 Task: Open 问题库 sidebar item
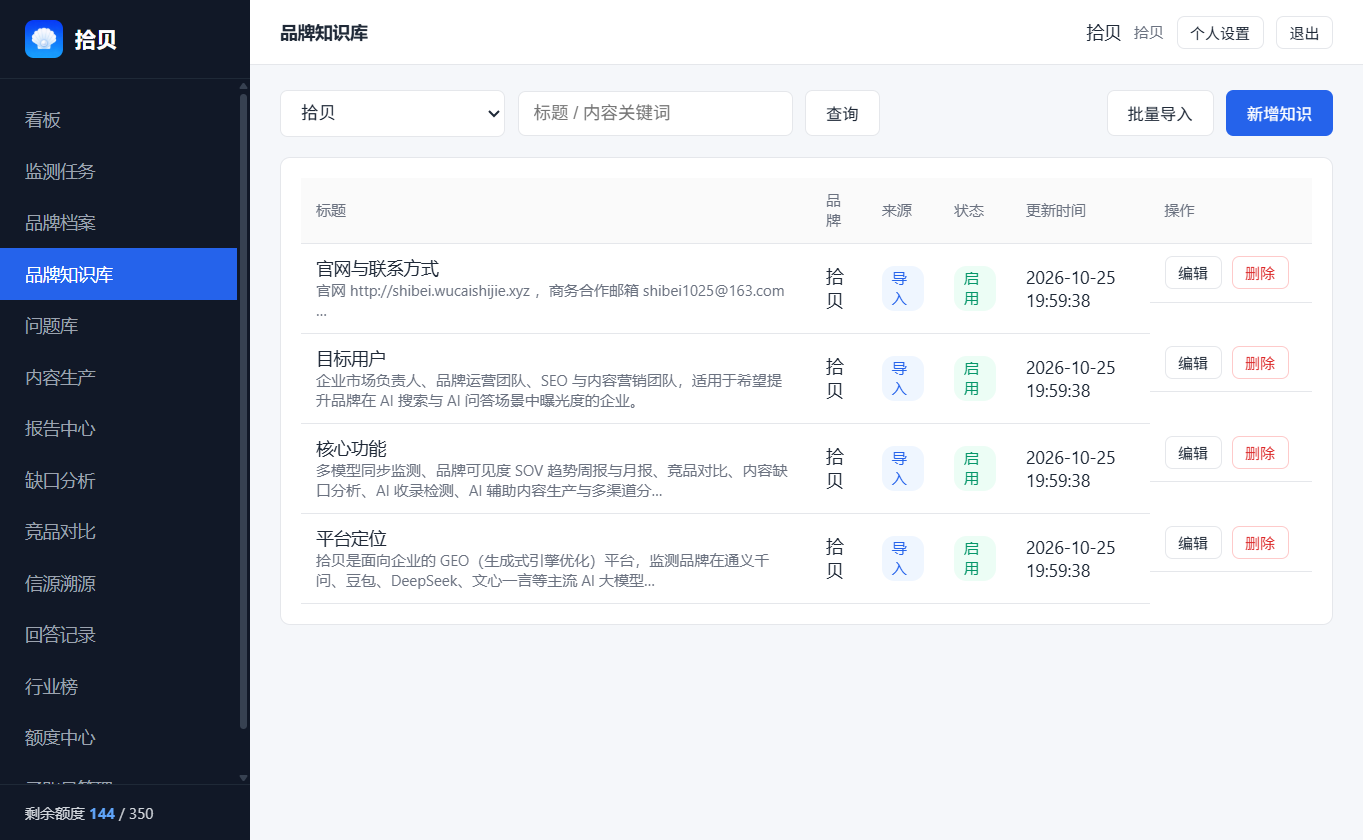pyautogui.click(x=118, y=326)
